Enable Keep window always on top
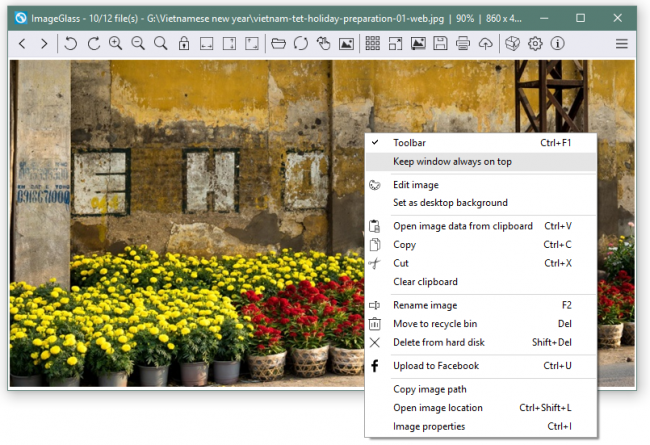Viewport: 650px width, 445px height. (x=452, y=161)
